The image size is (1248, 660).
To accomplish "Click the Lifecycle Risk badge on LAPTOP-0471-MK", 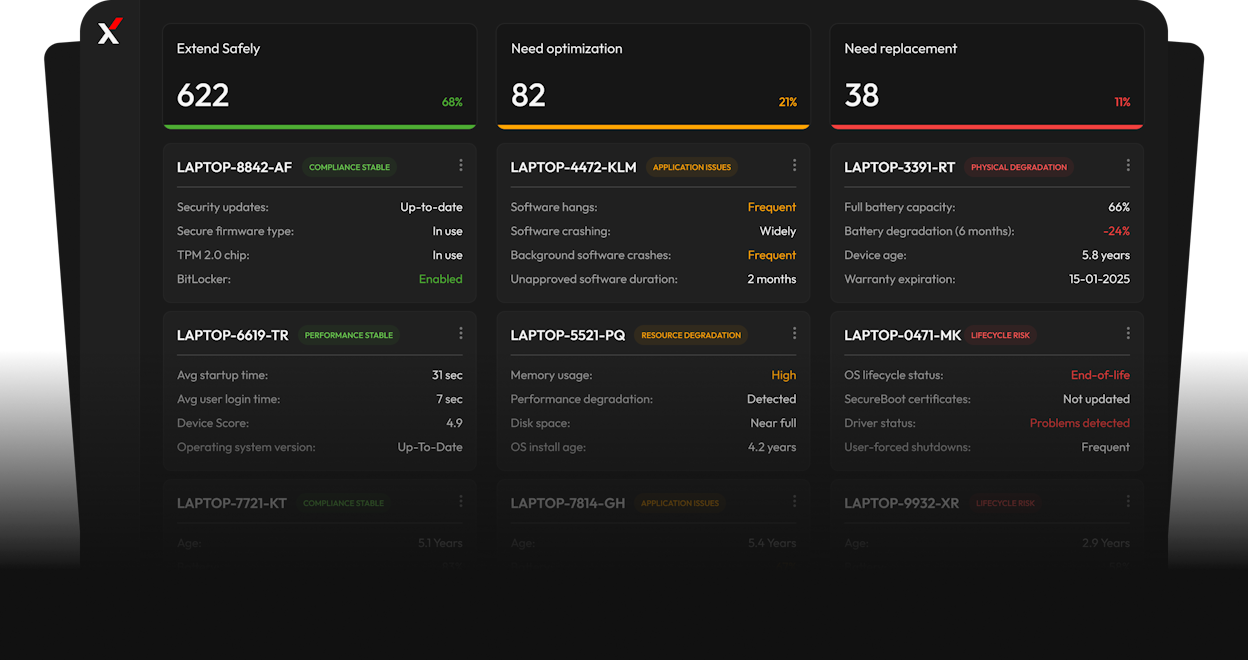I will (x=1000, y=335).
